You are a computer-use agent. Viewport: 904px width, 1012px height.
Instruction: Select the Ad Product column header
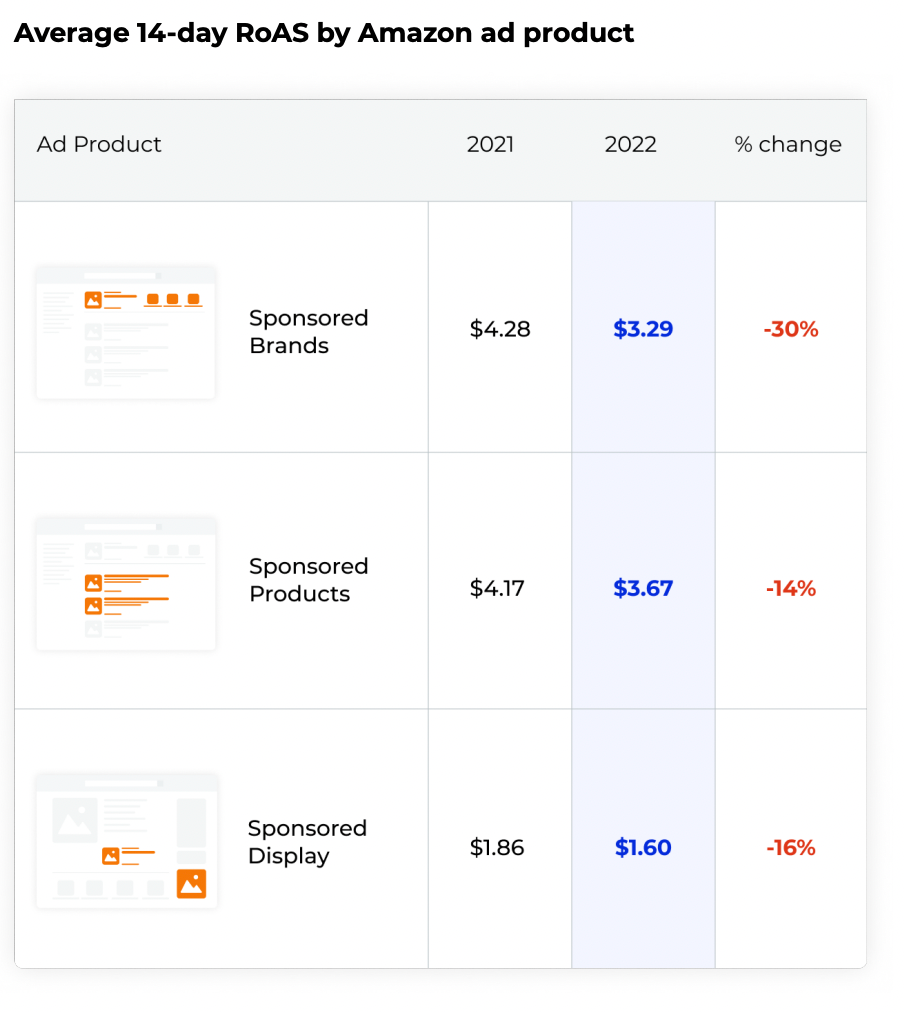click(x=99, y=144)
